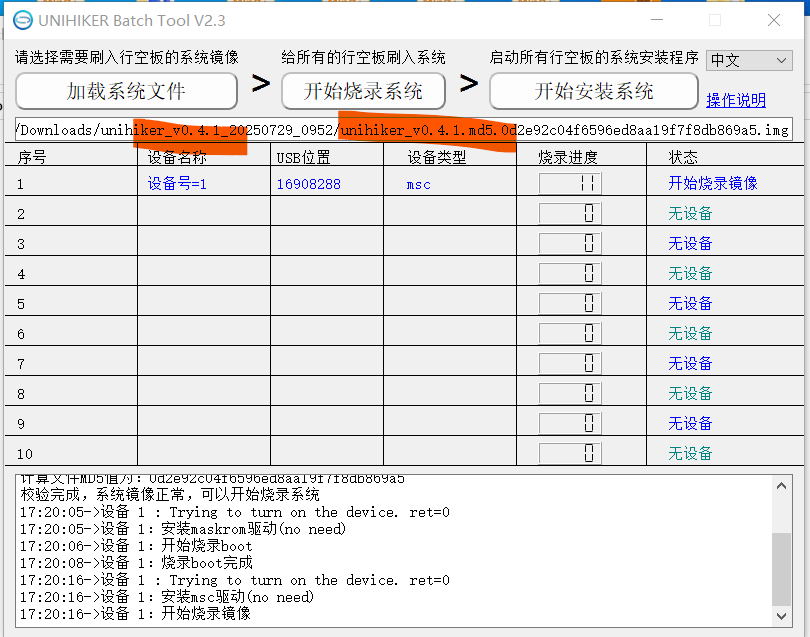Click the 无设备 status in row 2
This screenshot has width=810, height=637.
coord(690,213)
